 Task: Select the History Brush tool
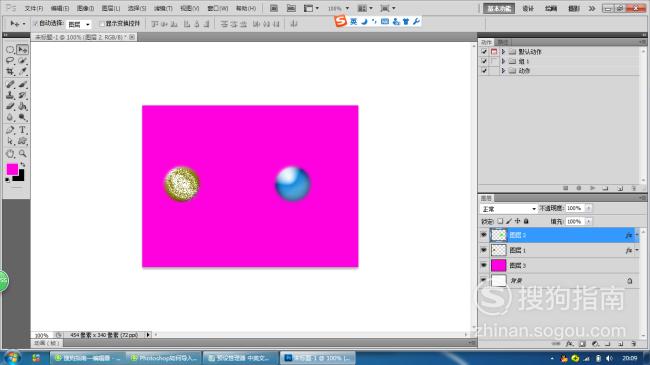tap(22, 95)
